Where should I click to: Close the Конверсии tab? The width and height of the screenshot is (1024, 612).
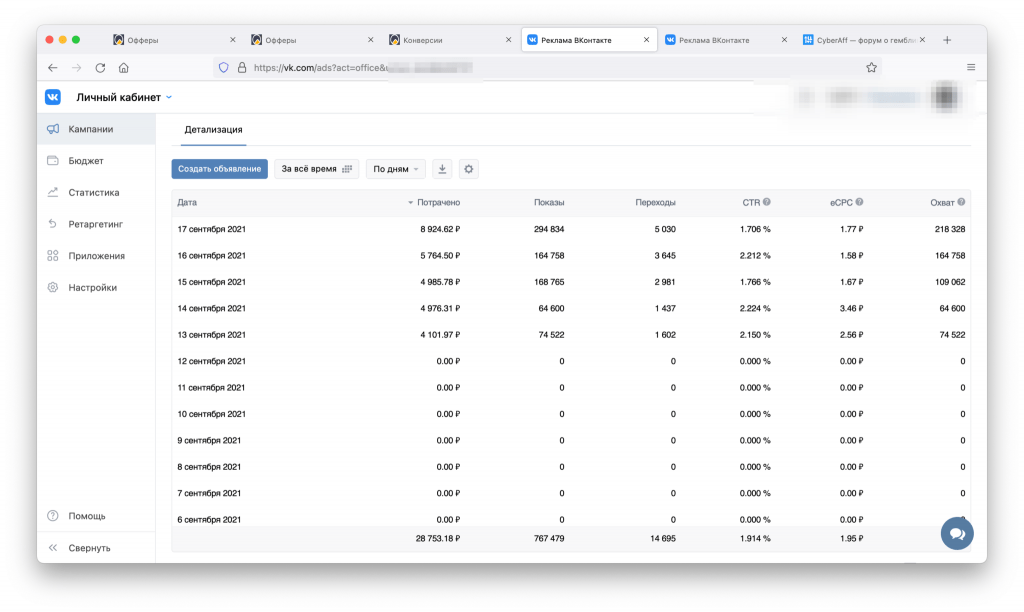pyautogui.click(x=509, y=40)
